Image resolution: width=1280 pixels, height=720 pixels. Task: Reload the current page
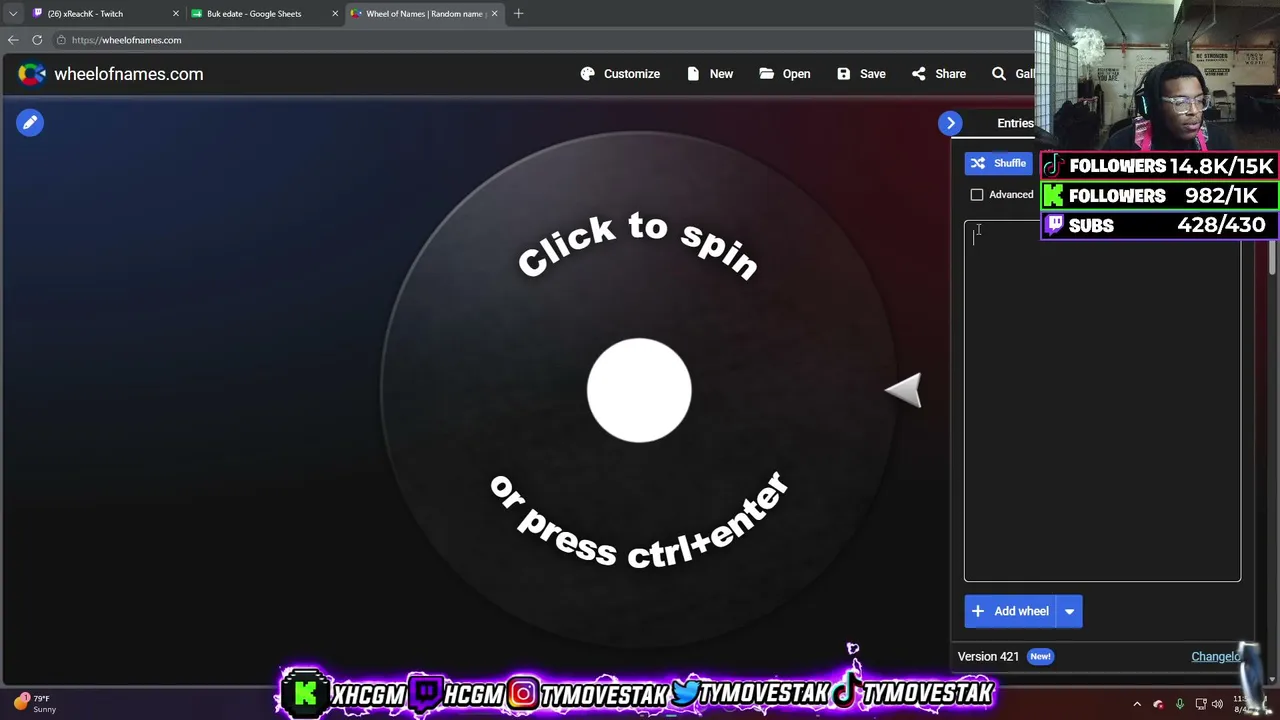coord(37,40)
